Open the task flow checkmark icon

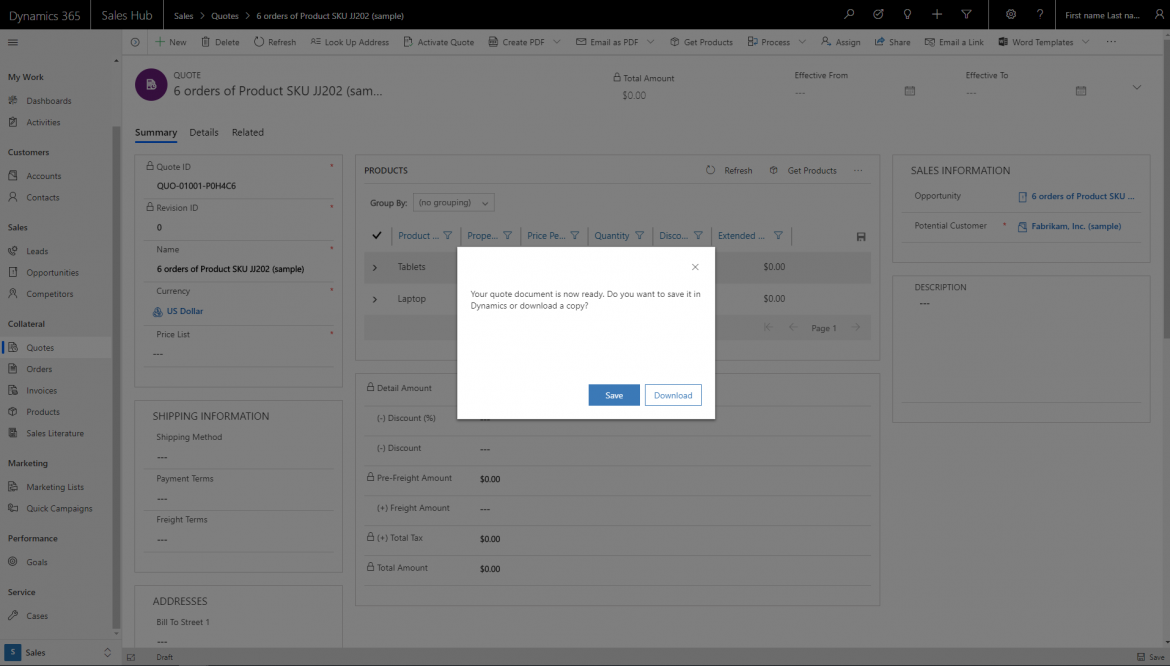coord(878,14)
